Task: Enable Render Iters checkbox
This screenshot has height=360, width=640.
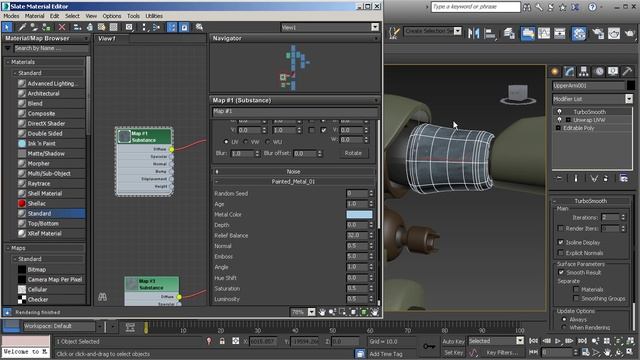Action: click(x=560, y=228)
